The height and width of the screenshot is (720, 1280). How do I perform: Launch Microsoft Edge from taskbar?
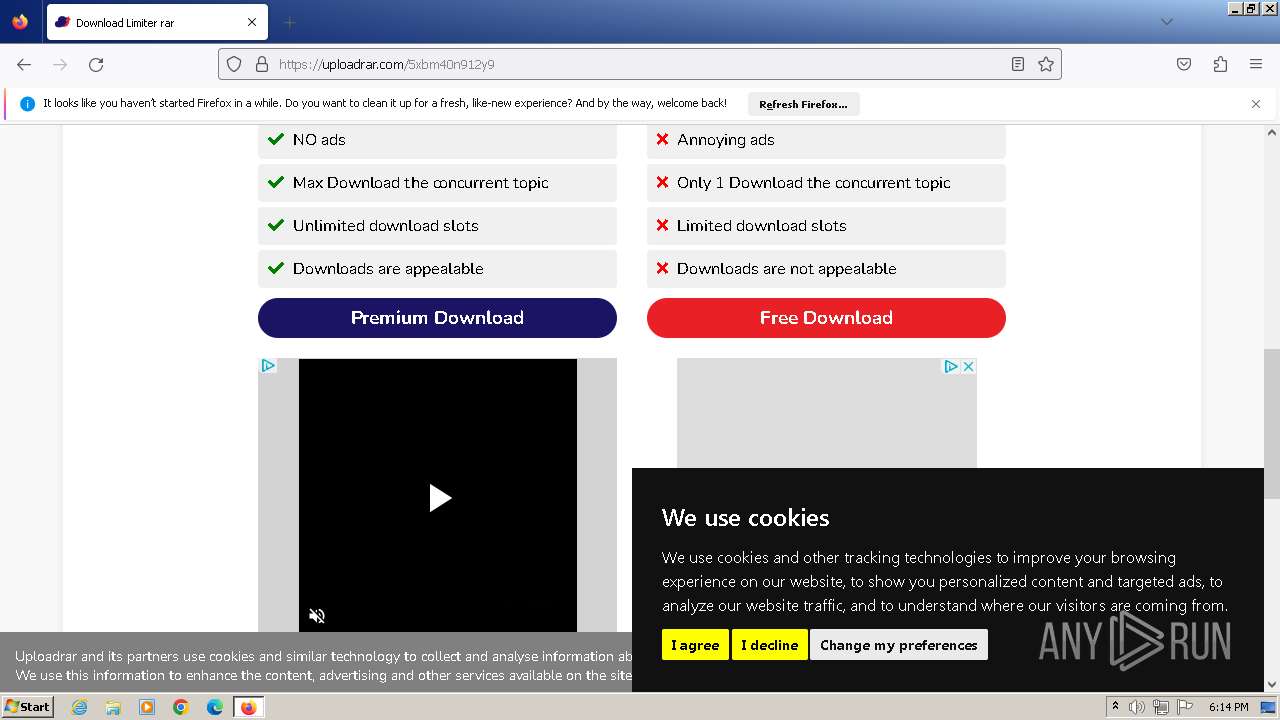click(215, 707)
